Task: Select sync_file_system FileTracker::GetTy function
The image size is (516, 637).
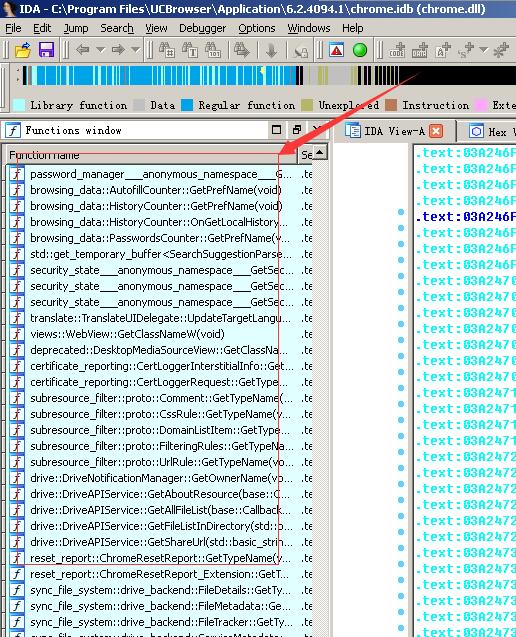Action: point(161,622)
